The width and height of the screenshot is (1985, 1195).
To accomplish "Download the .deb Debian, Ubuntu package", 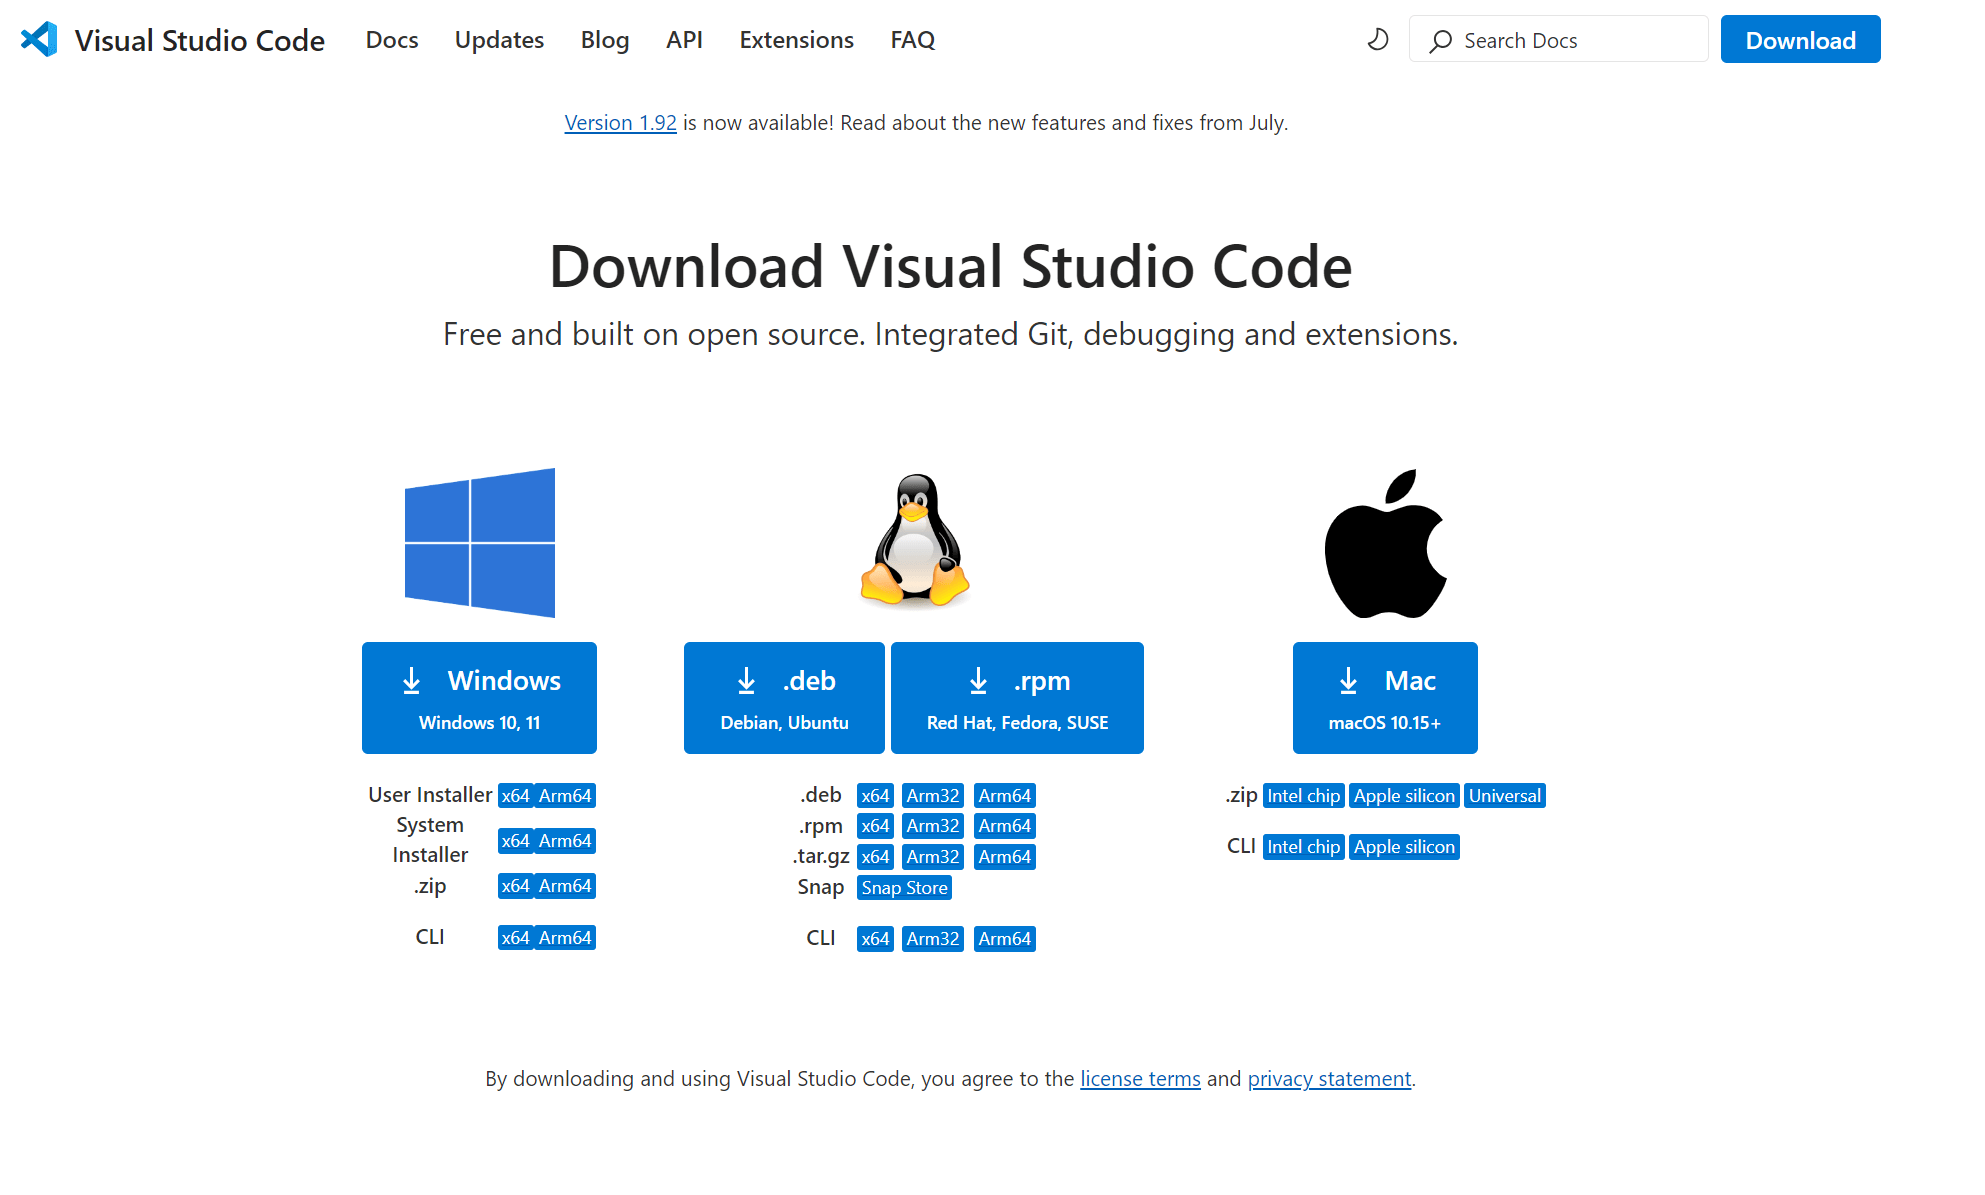I will 784,698.
